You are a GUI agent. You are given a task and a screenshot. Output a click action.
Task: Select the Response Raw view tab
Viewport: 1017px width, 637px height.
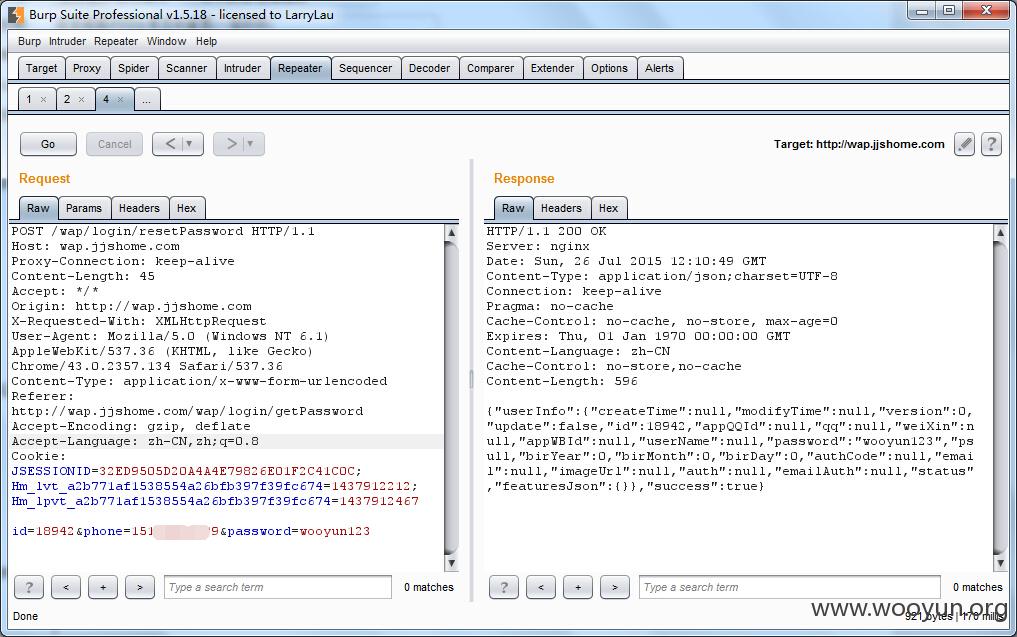[x=513, y=208]
